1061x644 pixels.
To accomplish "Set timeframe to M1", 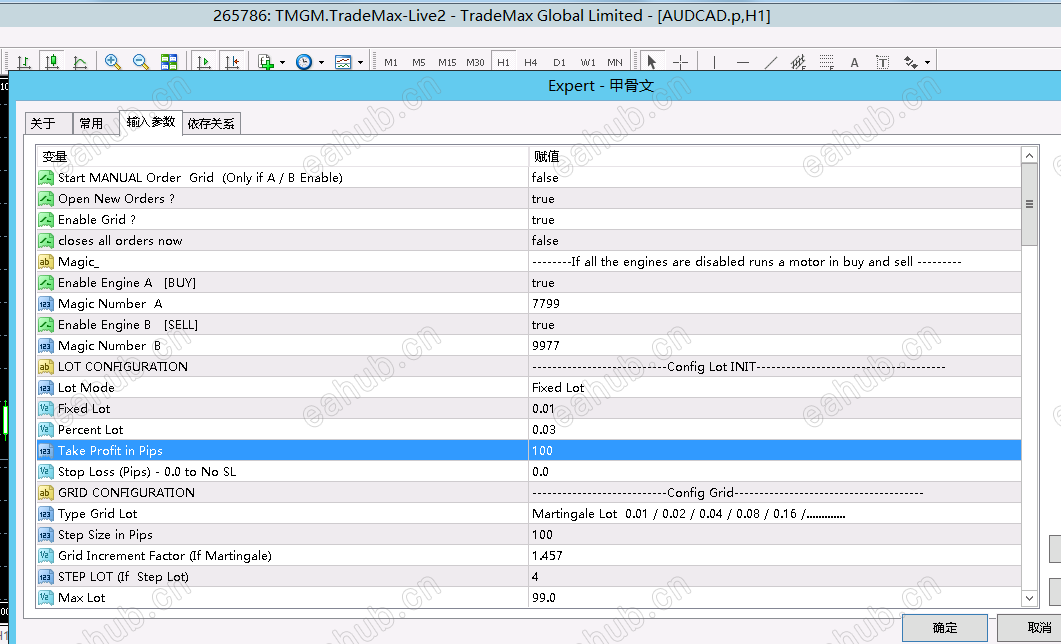I will click(x=391, y=62).
